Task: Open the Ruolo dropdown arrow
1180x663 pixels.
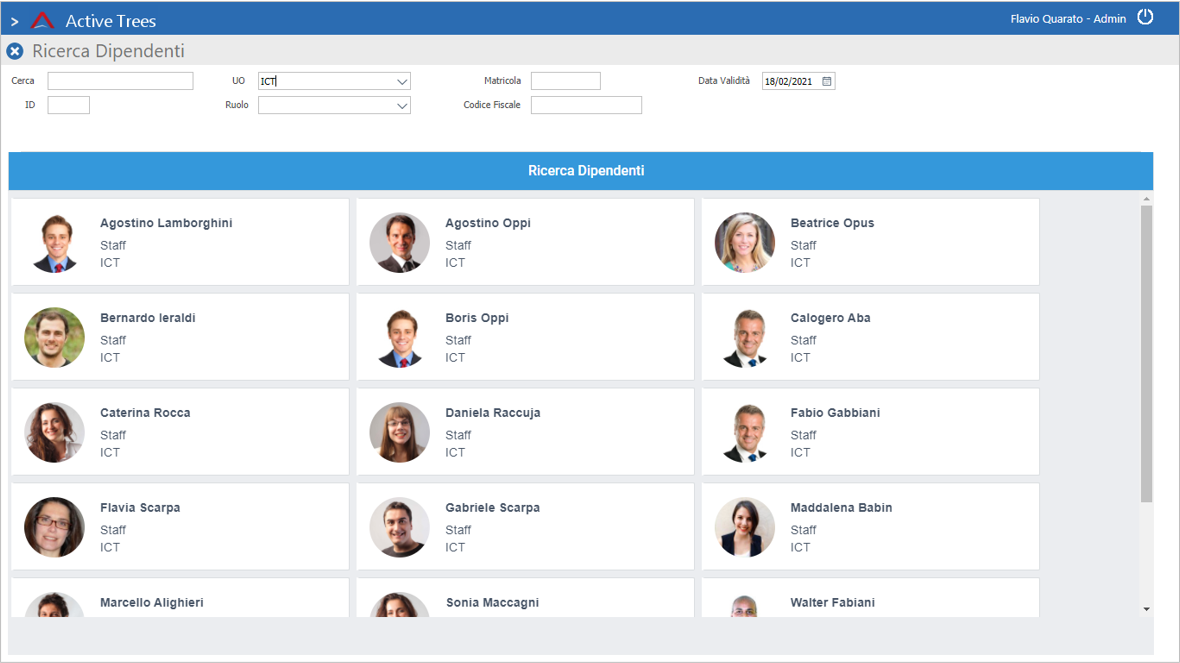Action: (402, 105)
